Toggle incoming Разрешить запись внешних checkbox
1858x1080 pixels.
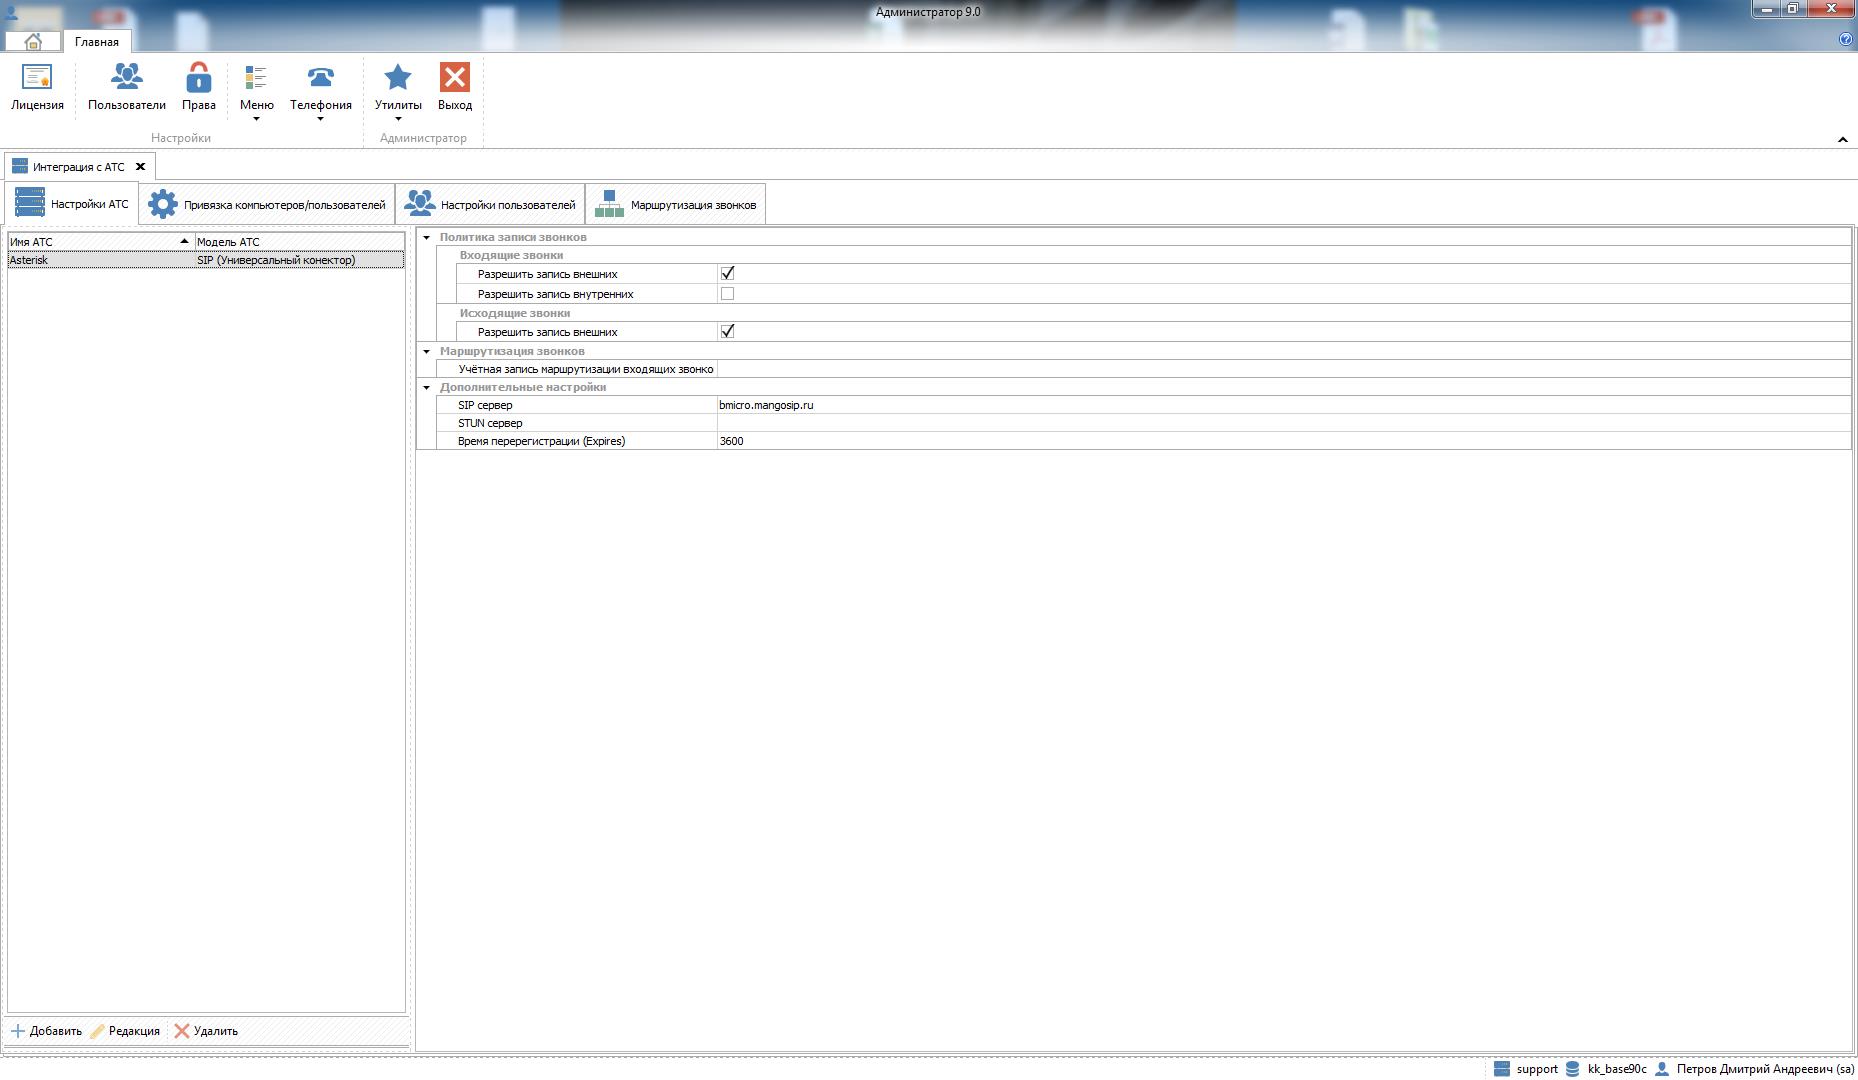point(727,273)
